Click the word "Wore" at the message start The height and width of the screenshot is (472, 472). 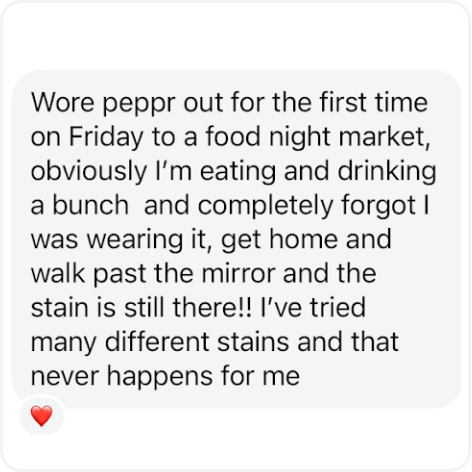pos(63,103)
